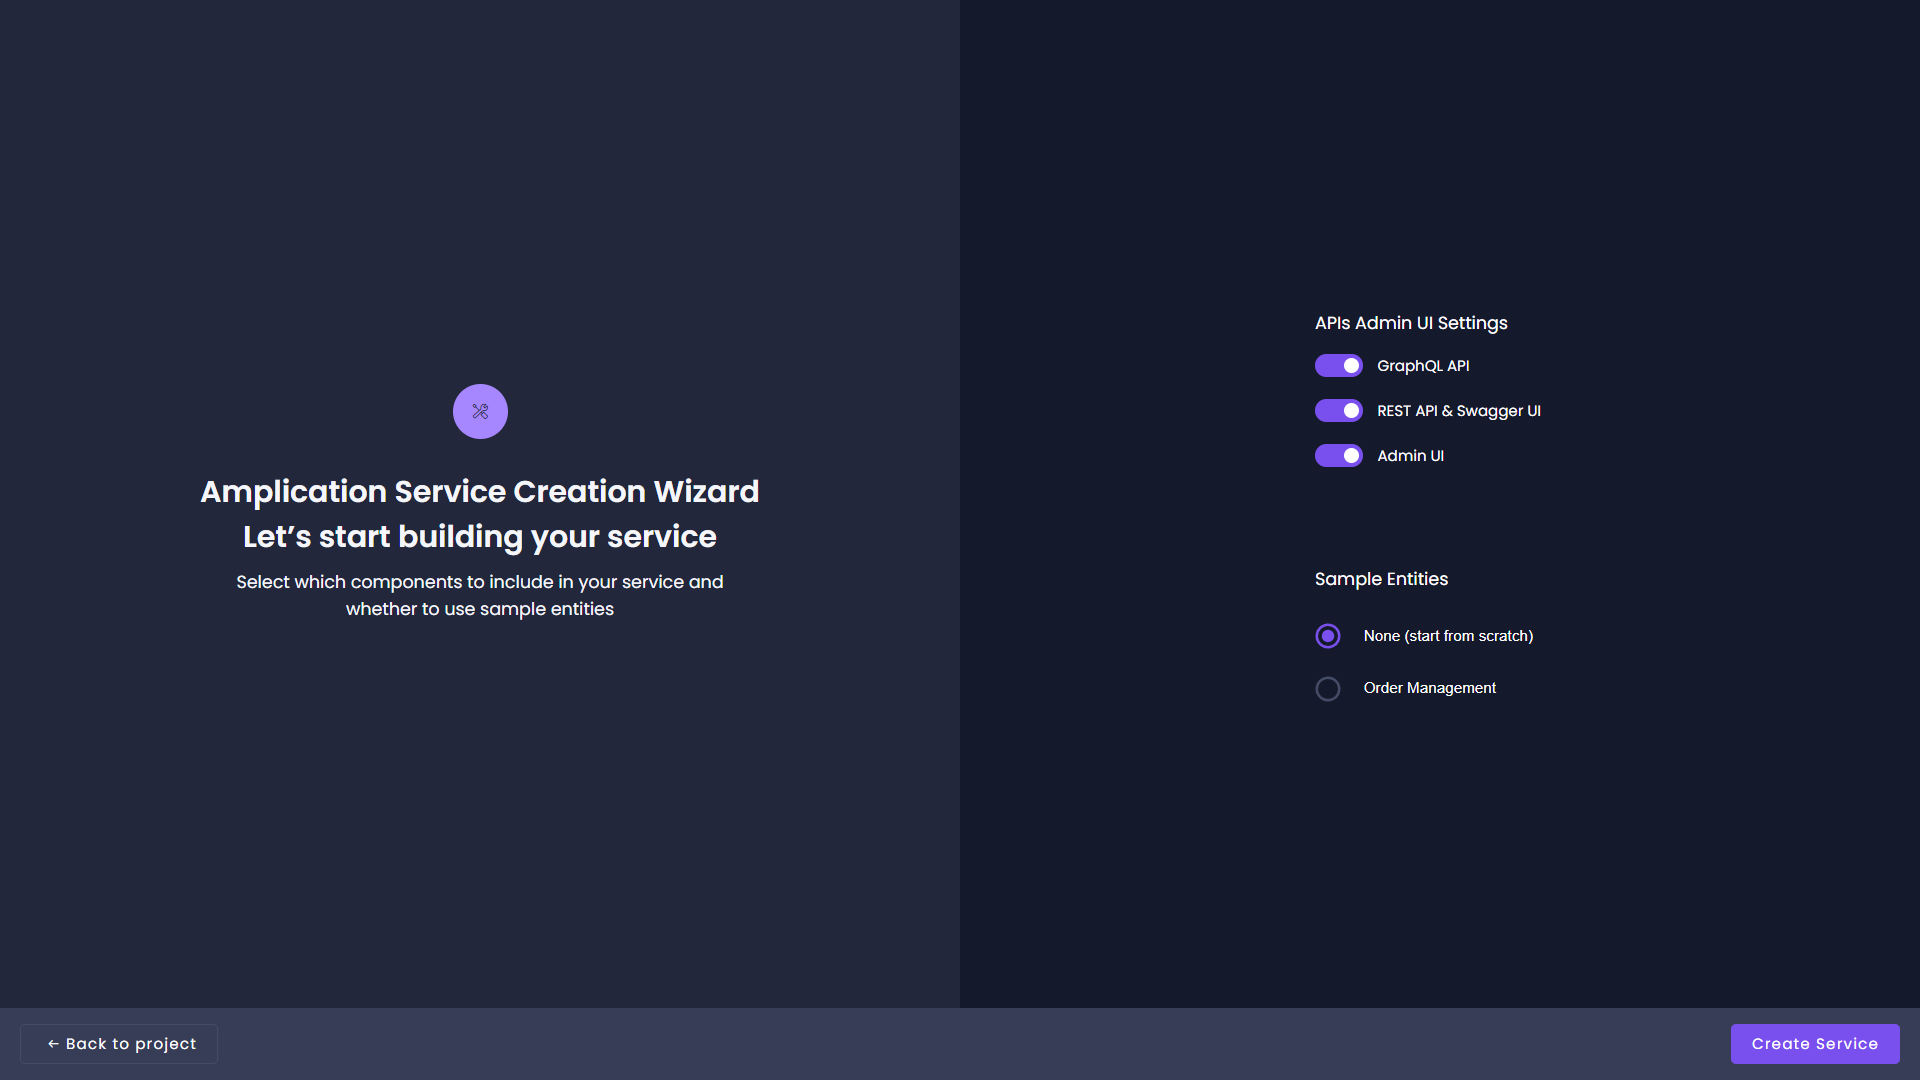Click the Let's start building your service heading

[x=479, y=537]
